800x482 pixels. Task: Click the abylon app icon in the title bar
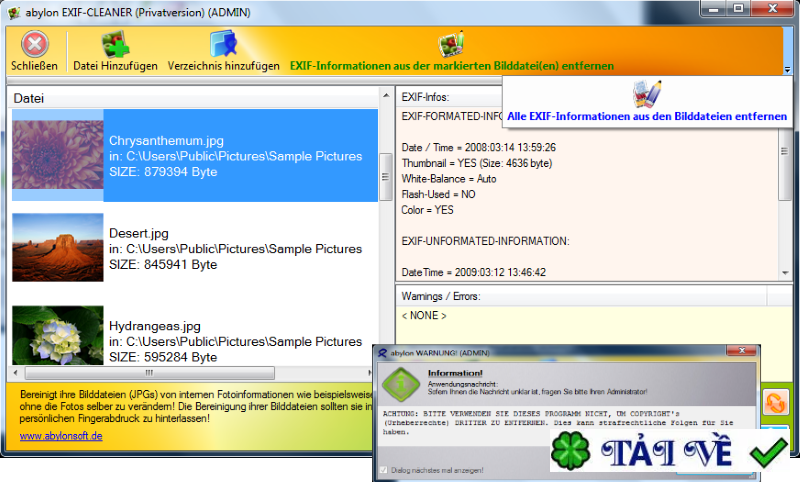pos(14,12)
